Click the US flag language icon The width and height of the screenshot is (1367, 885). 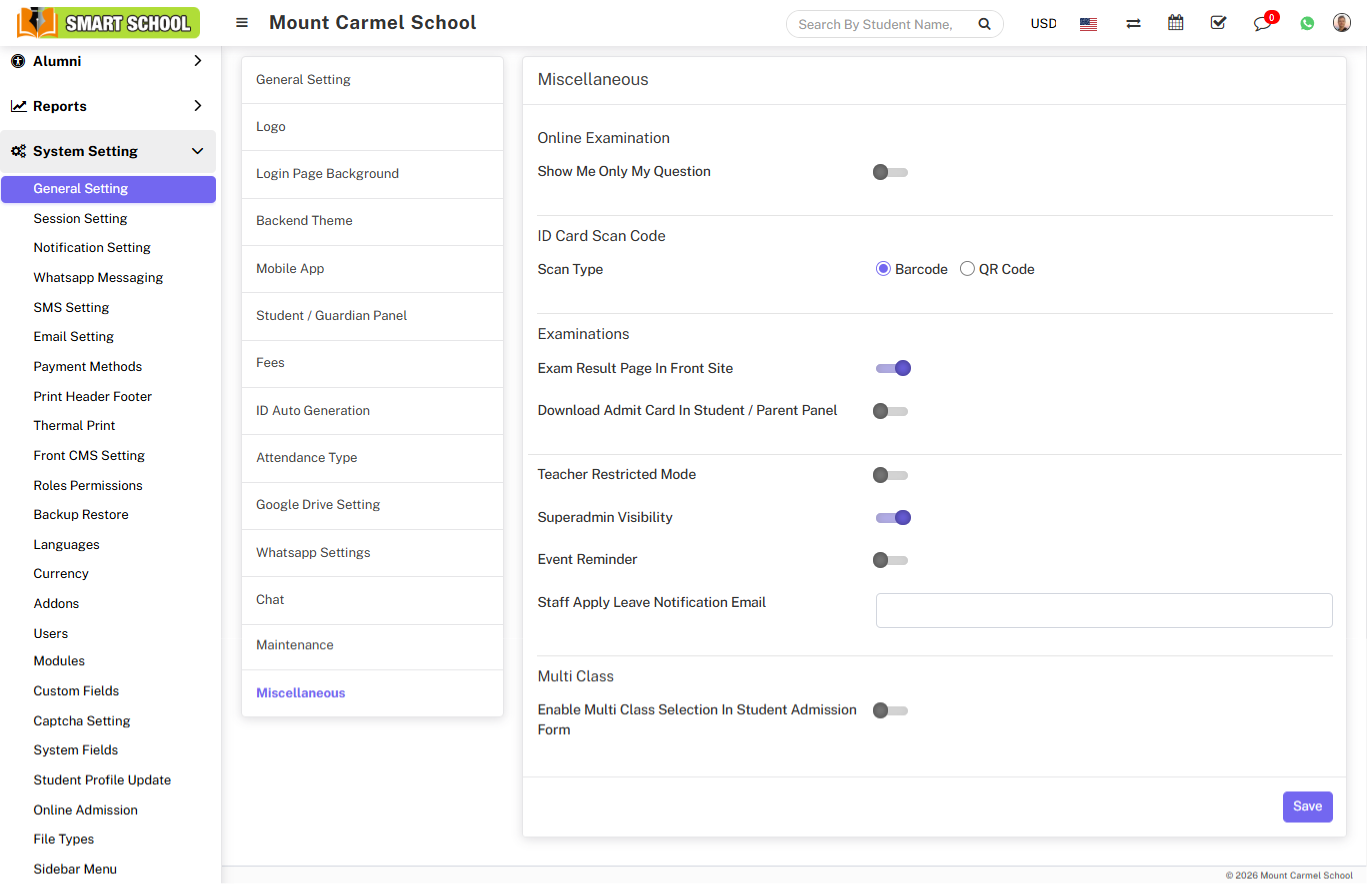[1089, 24]
